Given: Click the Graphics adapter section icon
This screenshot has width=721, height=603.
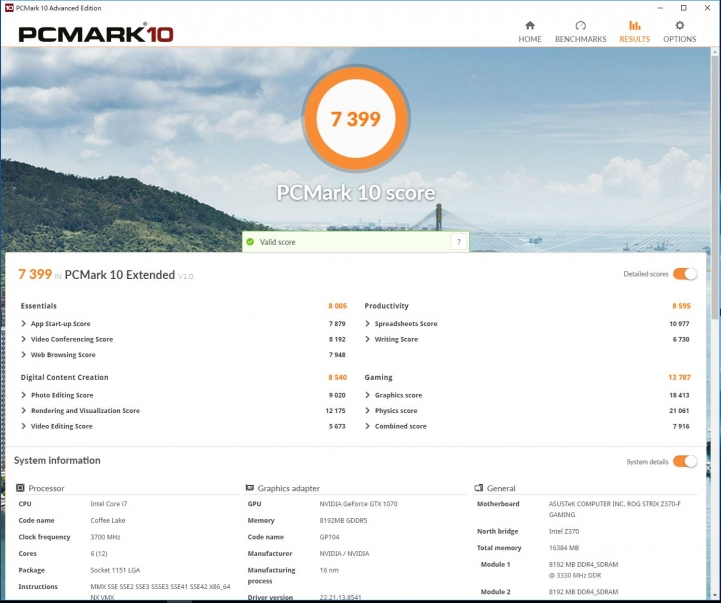Looking at the screenshot, I should 250,488.
